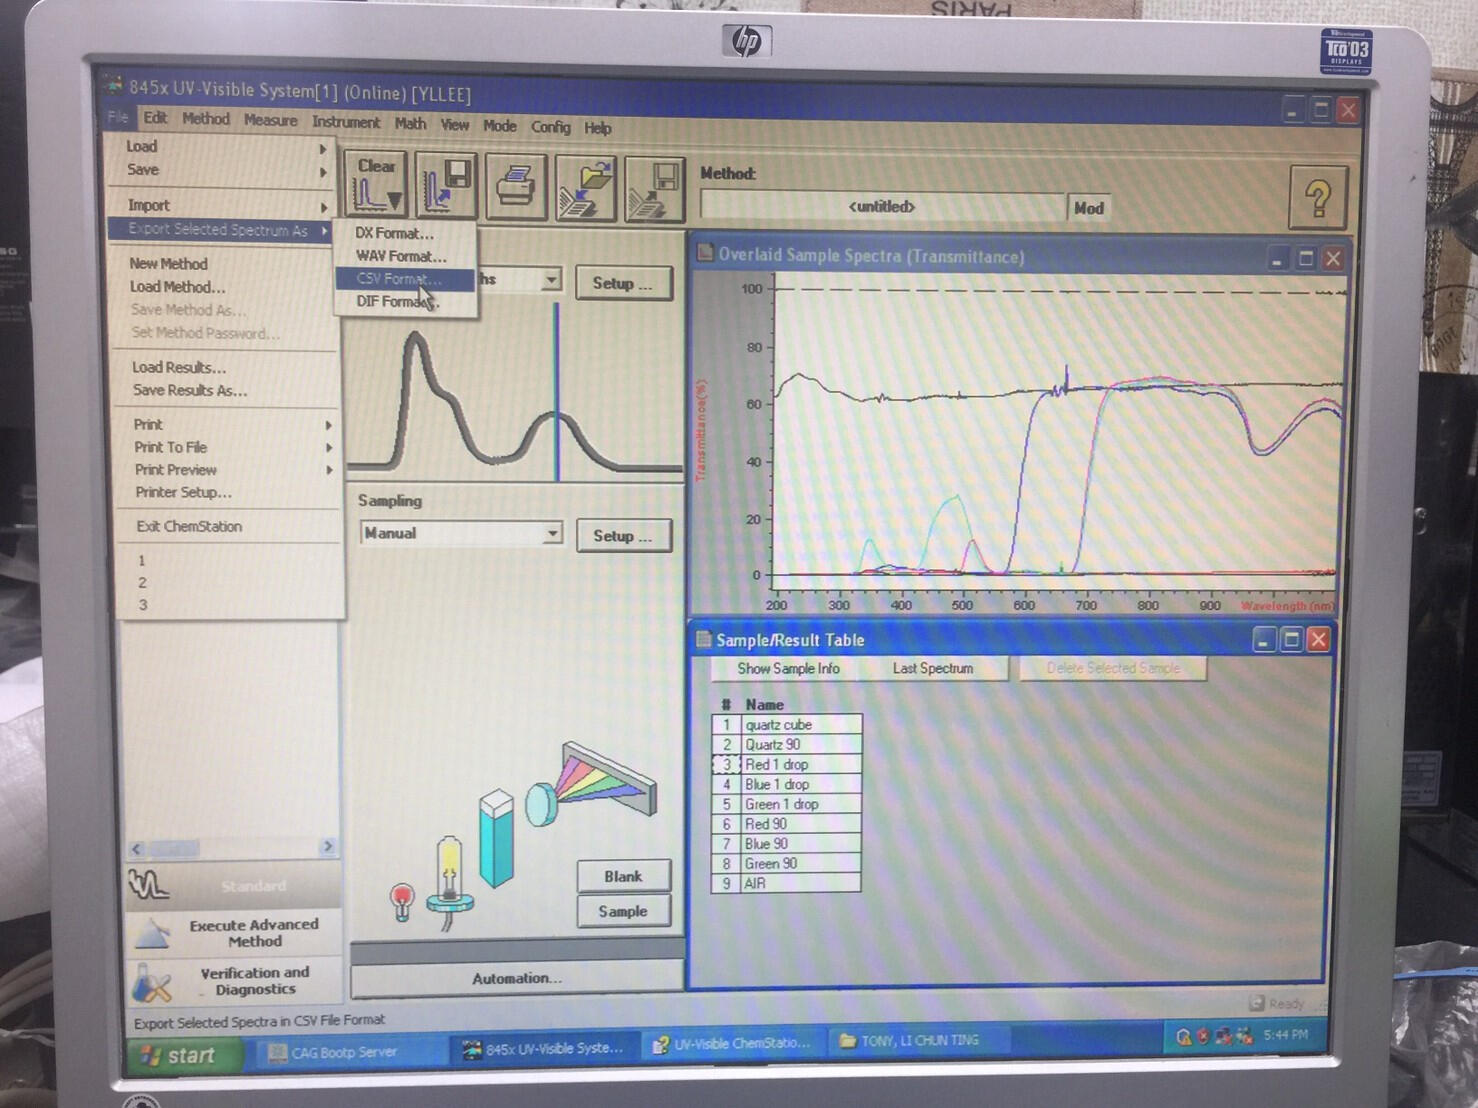This screenshot has width=1478, height=1108.
Task: Click the left panel horizontal scrollbar right arrow
Action: [328, 847]
